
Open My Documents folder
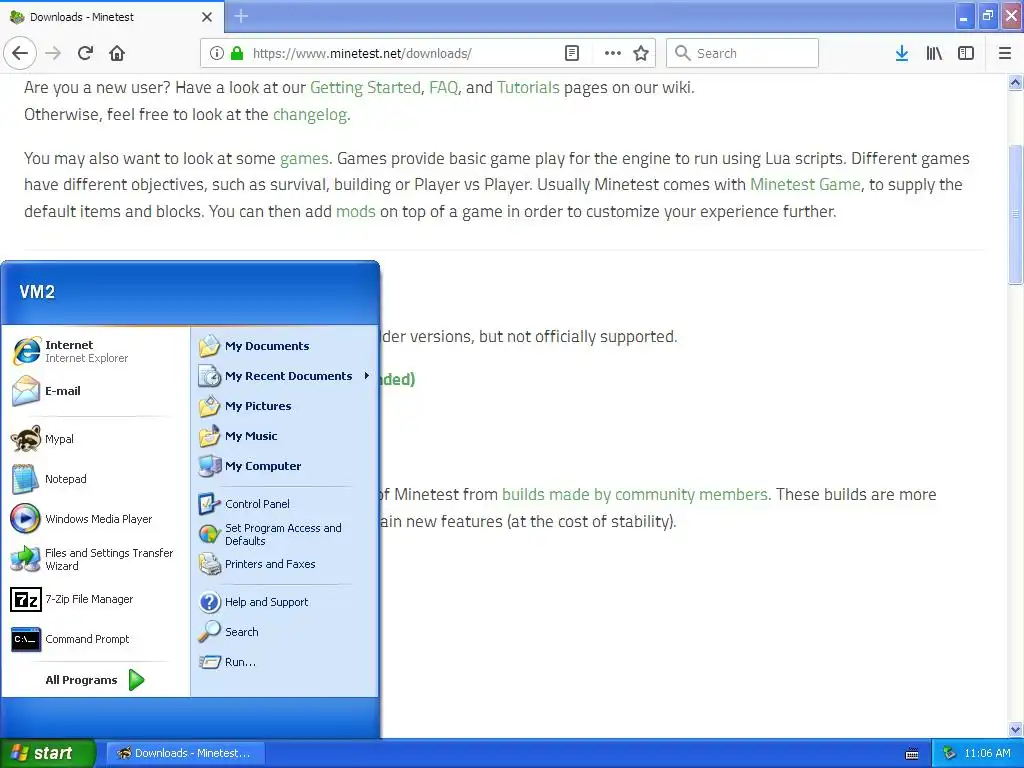point(285,346)
